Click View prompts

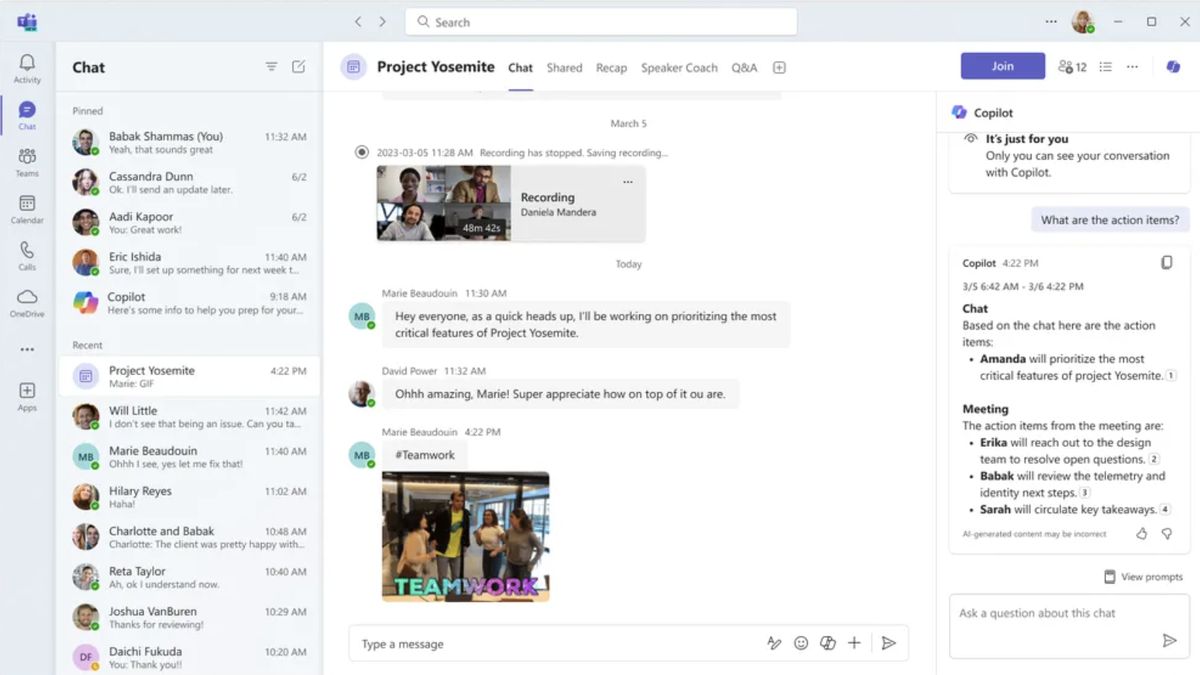point(1143,577)
